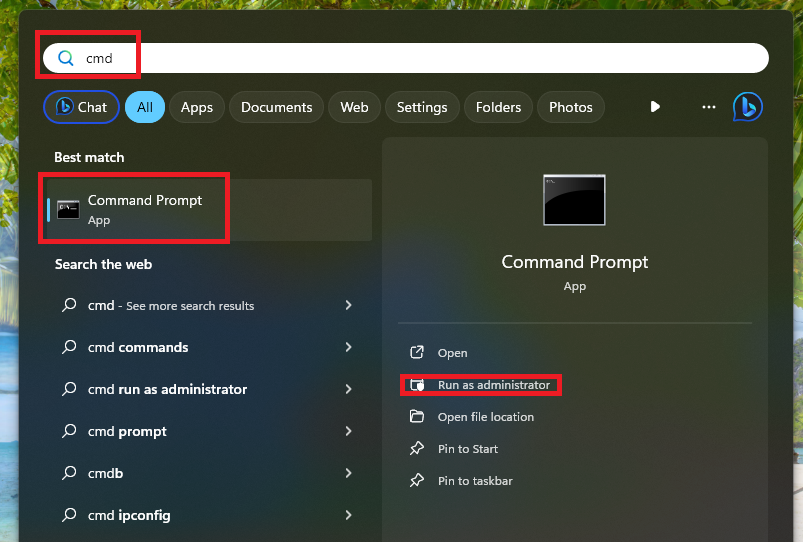Open the Chat tab
Viewport: 803px width, 542px height.
[81, 107]
